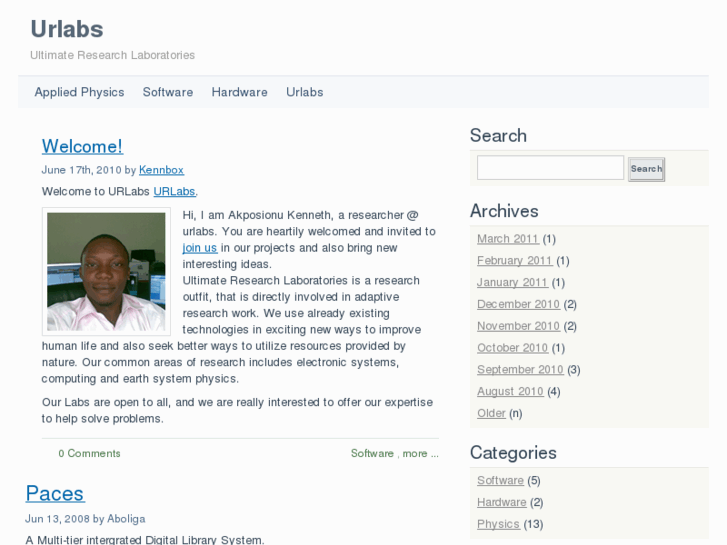Open October 2010 archive
This screenshot has height=545, width=727.
512,348
